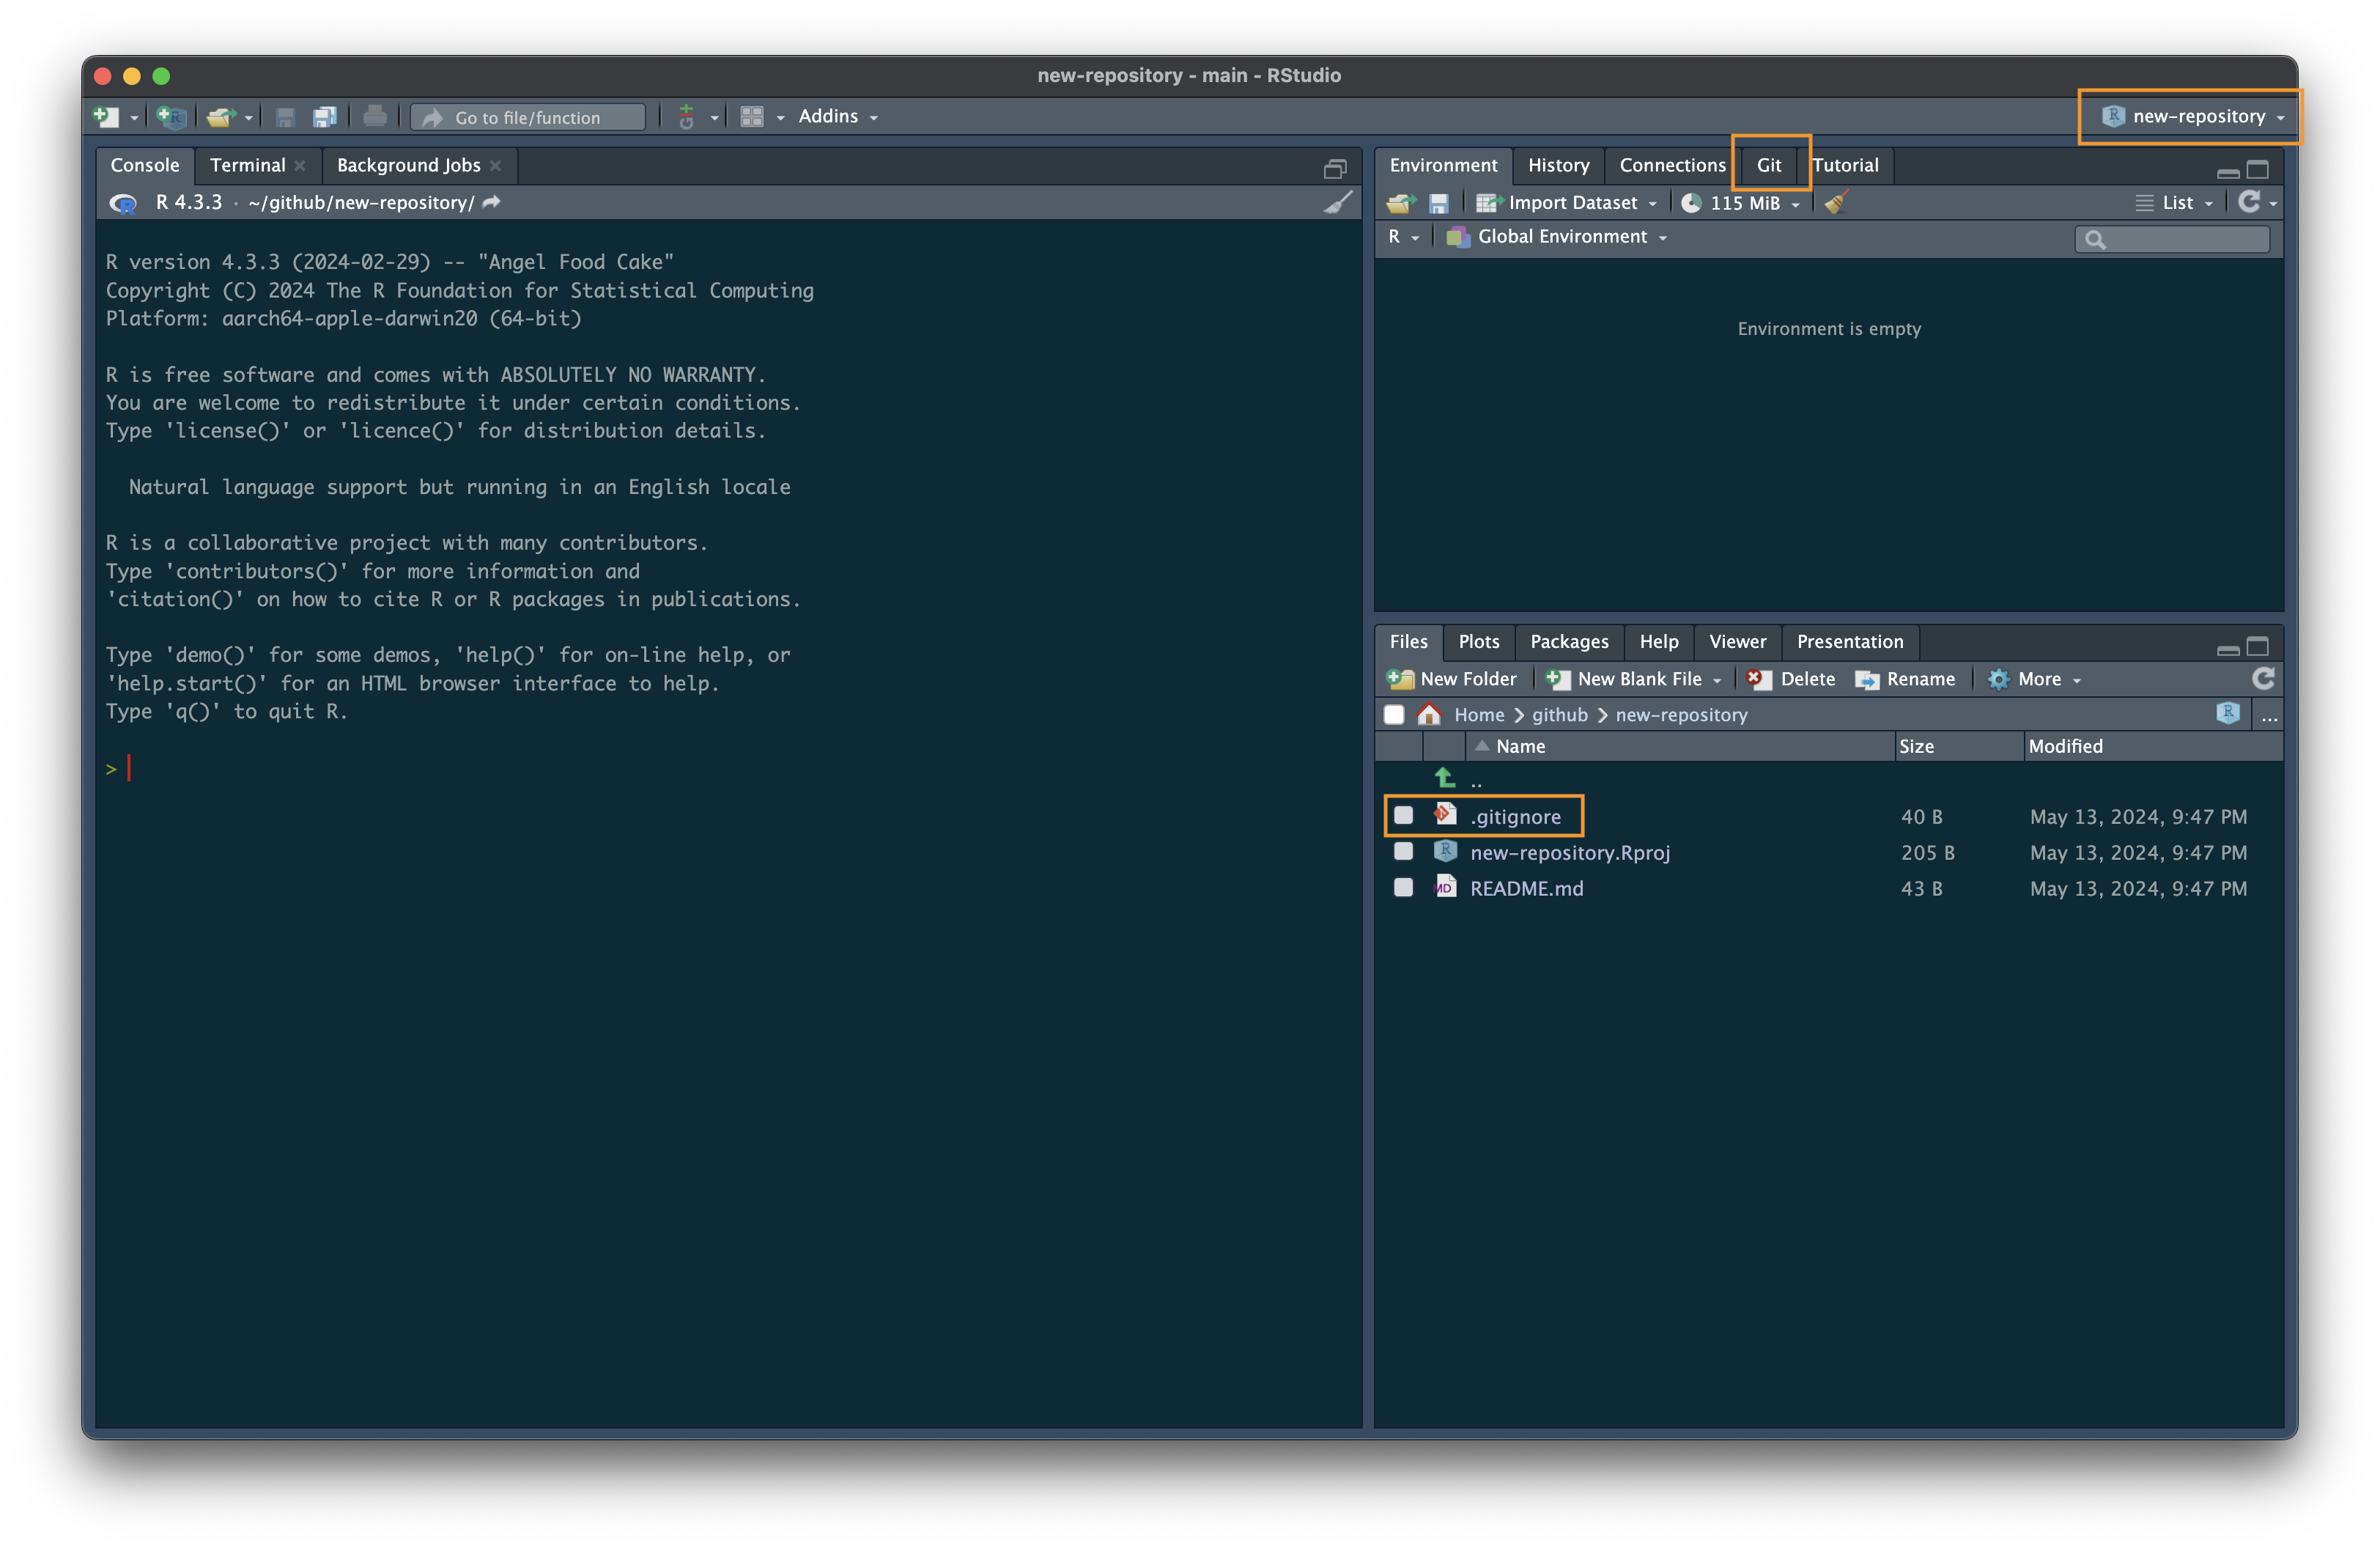2380x1548 pixels.
Task: Click the Print icon in toolbar
Action: [375, 117]
